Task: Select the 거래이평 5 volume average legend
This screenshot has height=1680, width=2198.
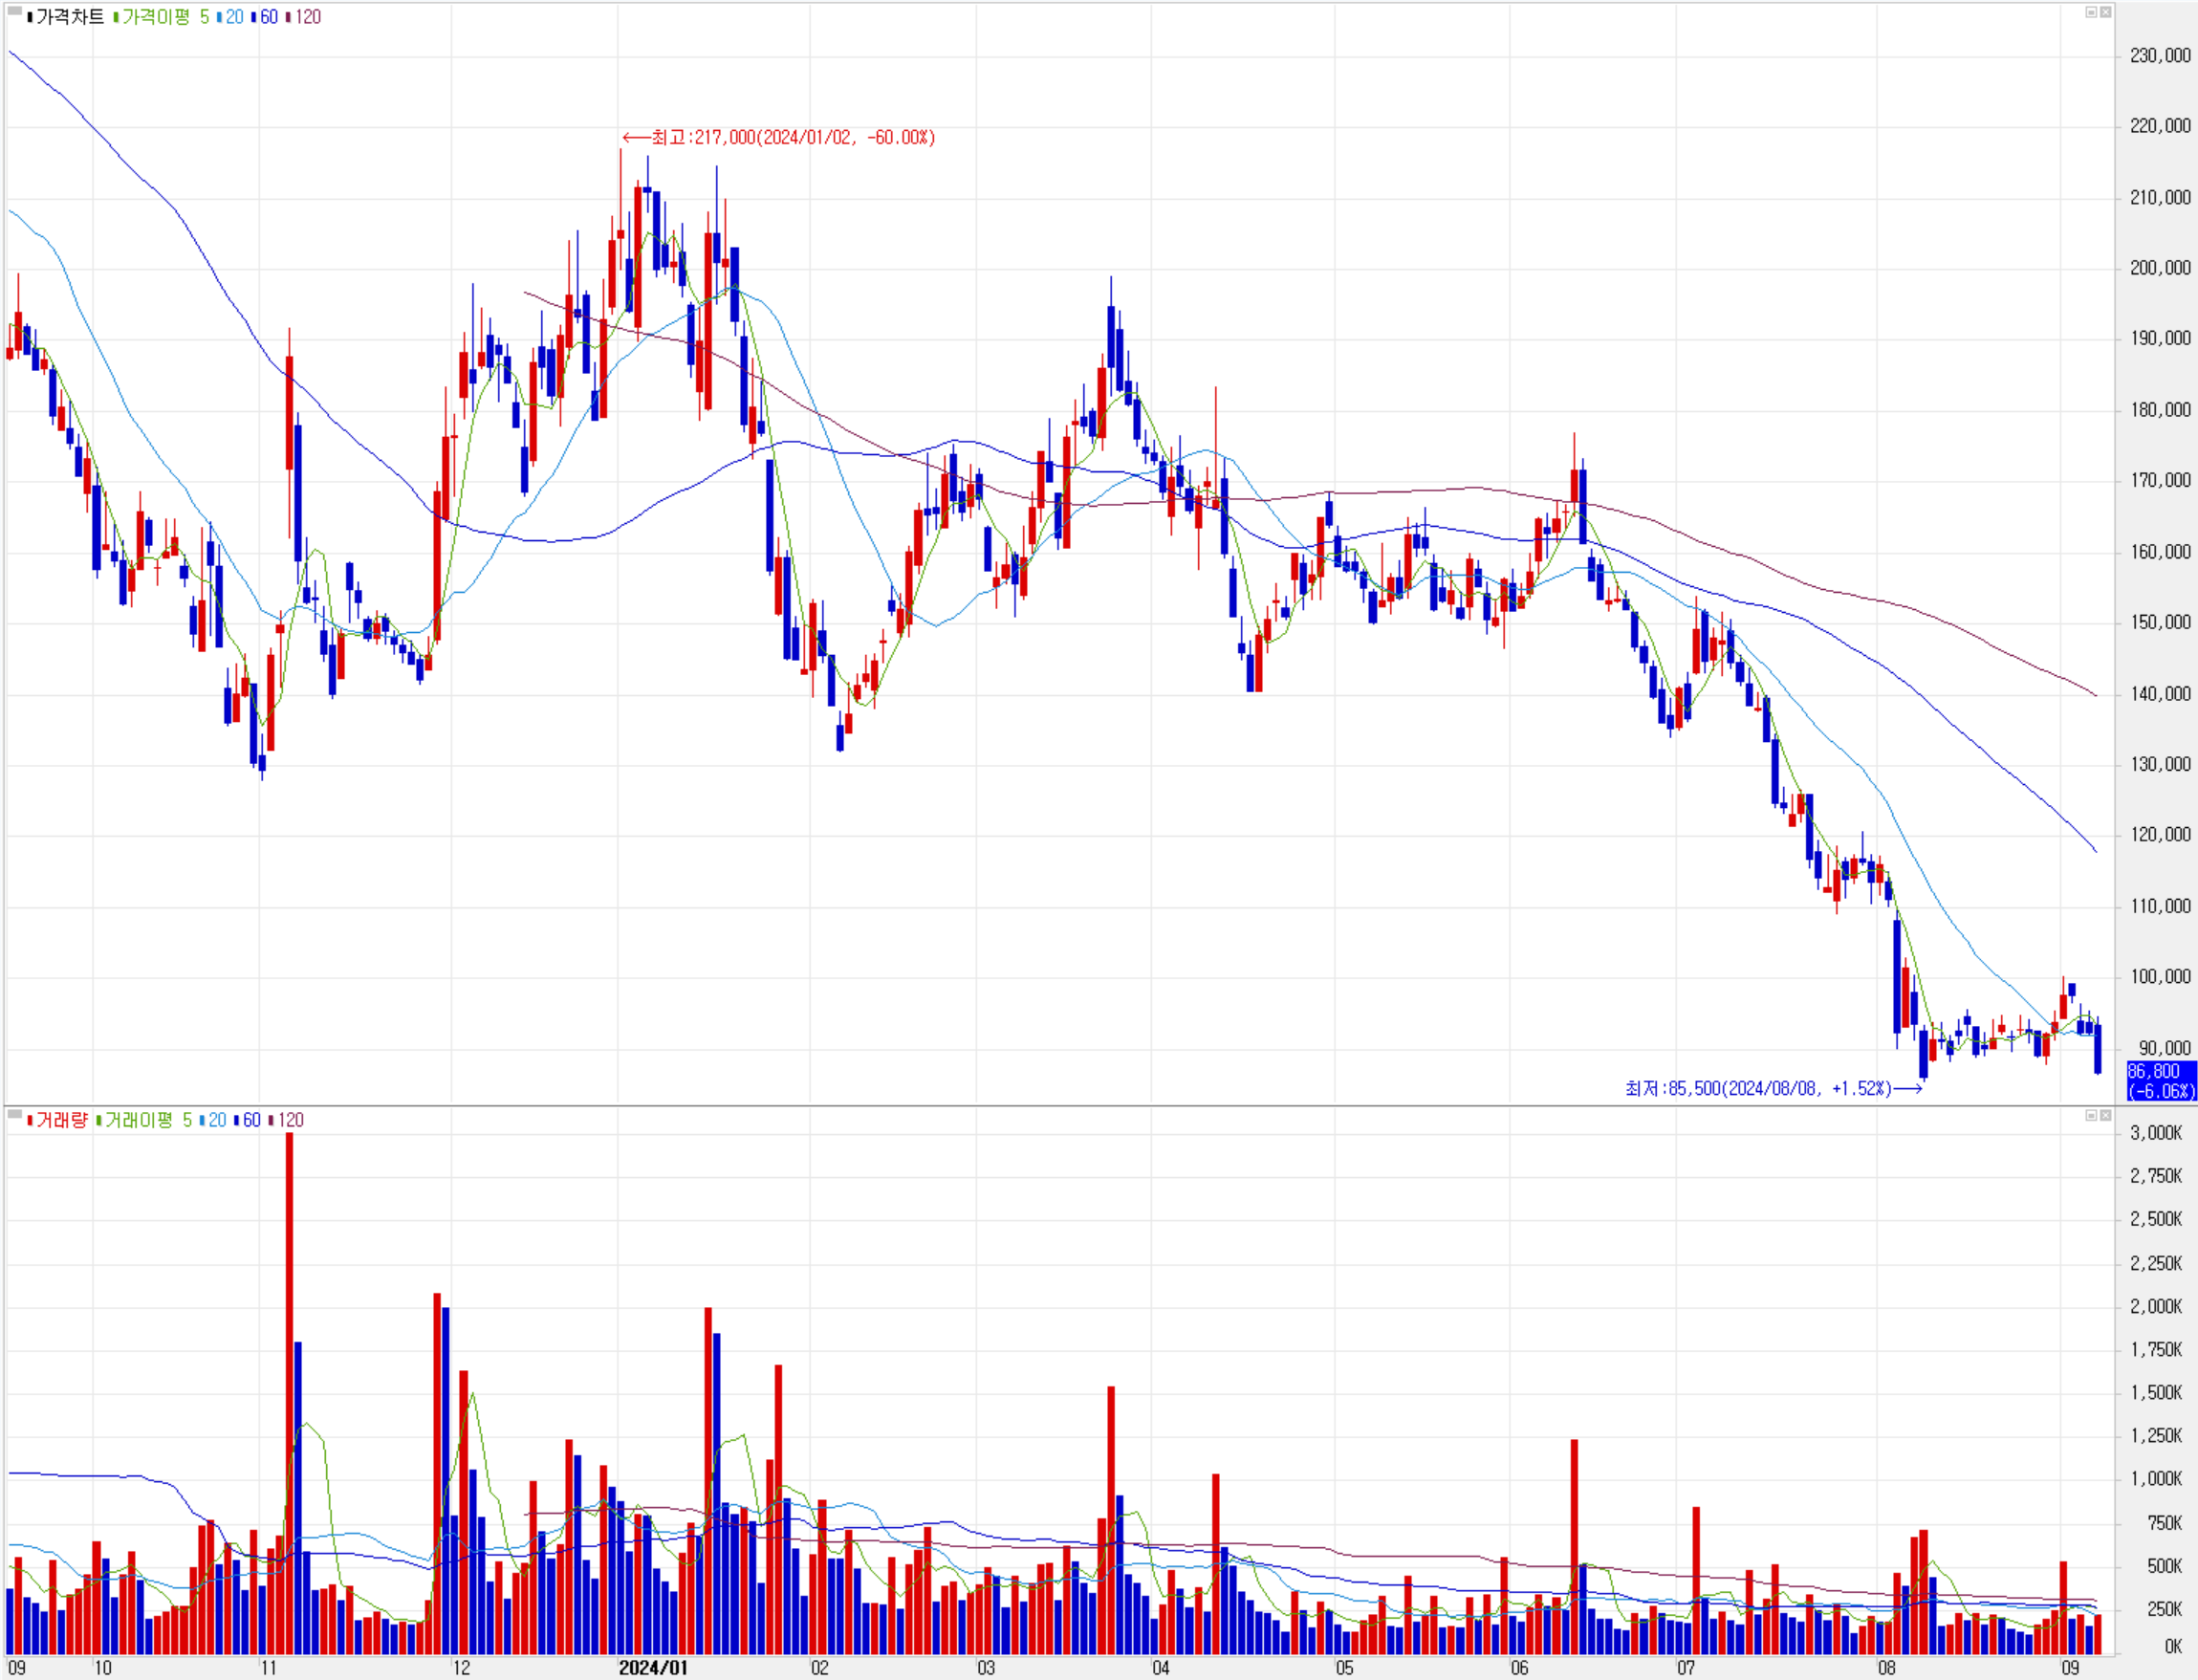Action: click(x=148, y=1120)
